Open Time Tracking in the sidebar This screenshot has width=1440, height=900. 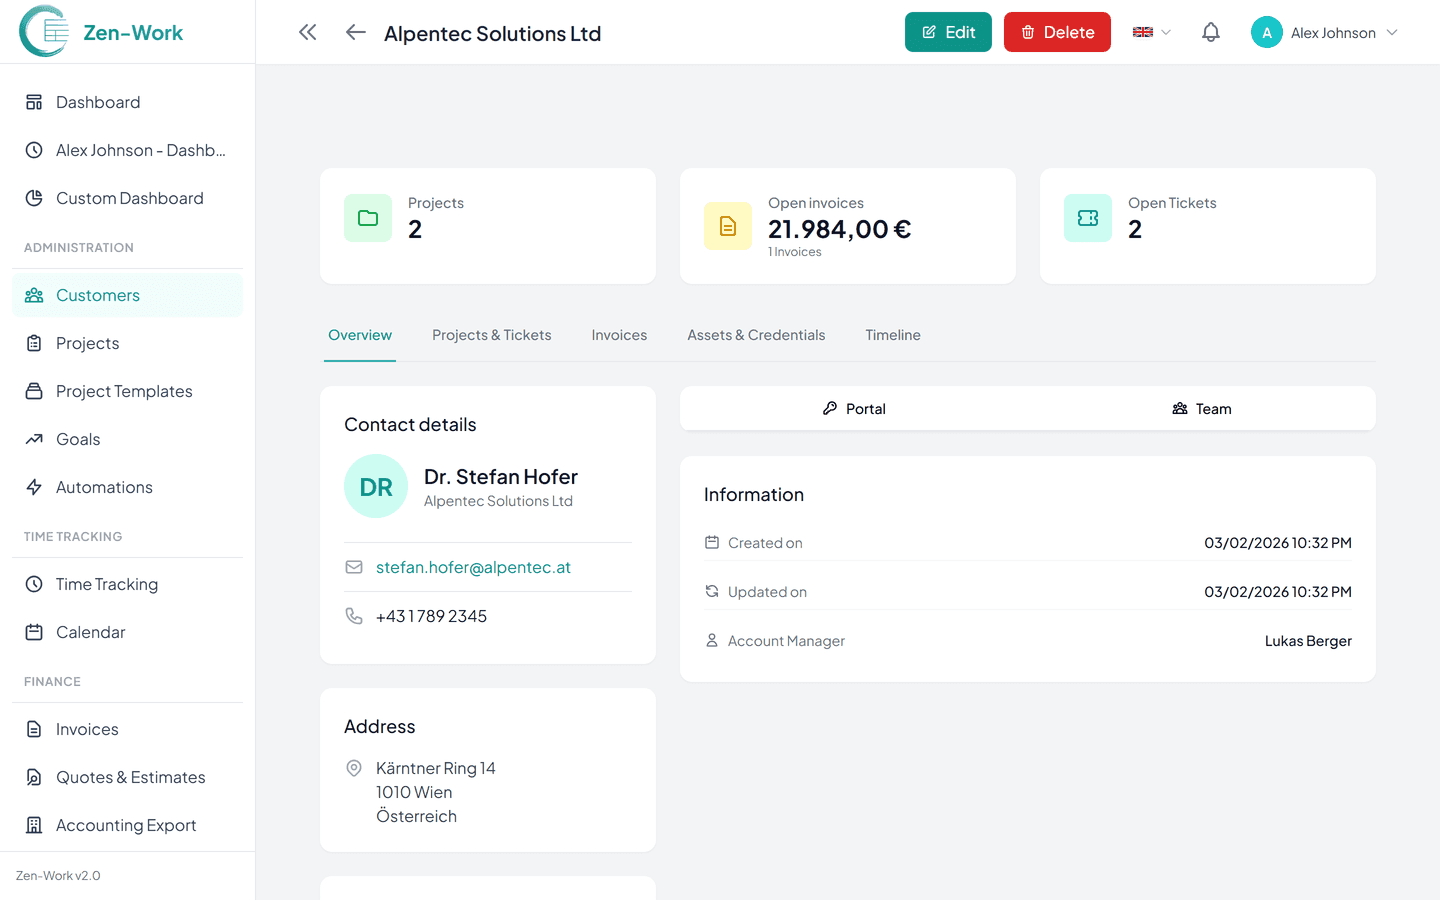point(107,584)
